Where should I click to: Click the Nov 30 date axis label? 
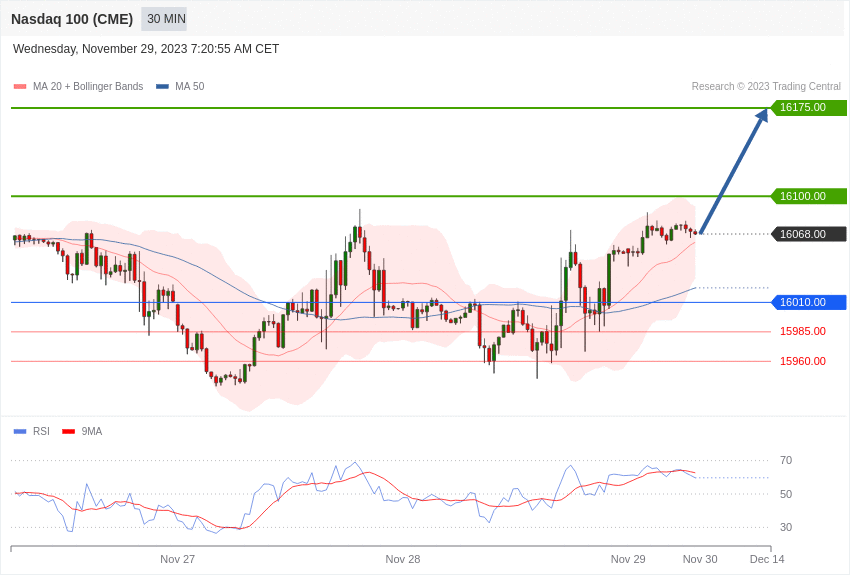click(x=700, y=559)
